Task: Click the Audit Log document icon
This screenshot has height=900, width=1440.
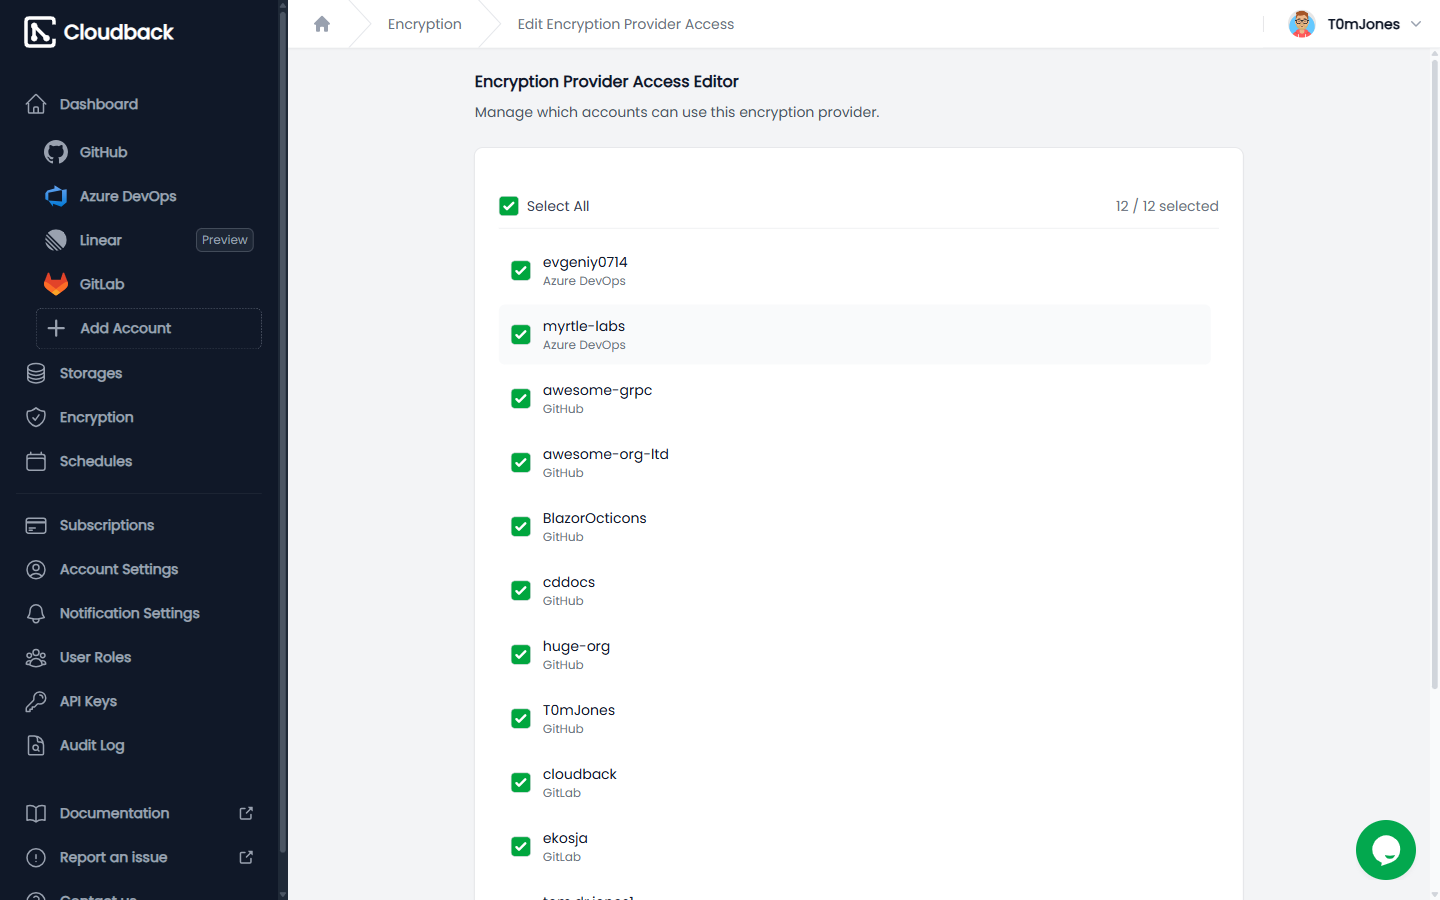Action: pyautogui.click(x=36, y=745)
